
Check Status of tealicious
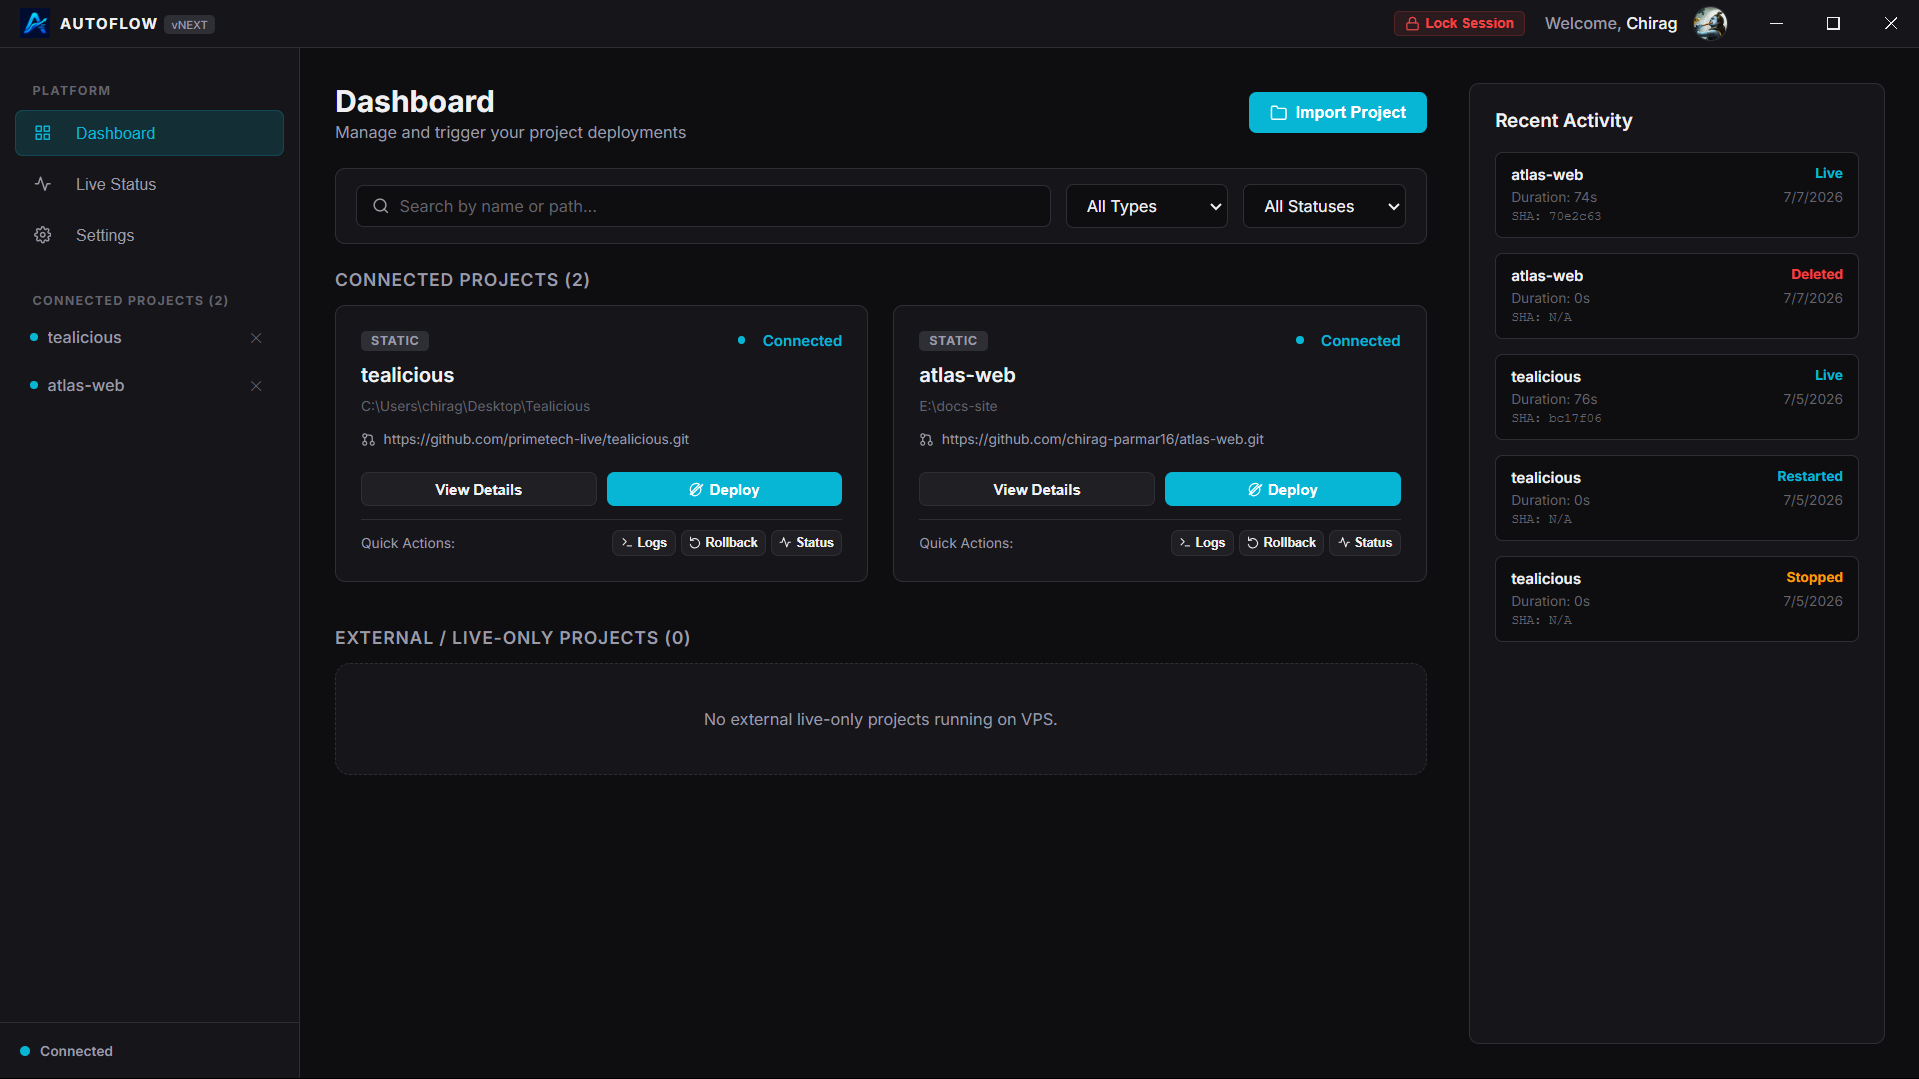pos(806,543)
